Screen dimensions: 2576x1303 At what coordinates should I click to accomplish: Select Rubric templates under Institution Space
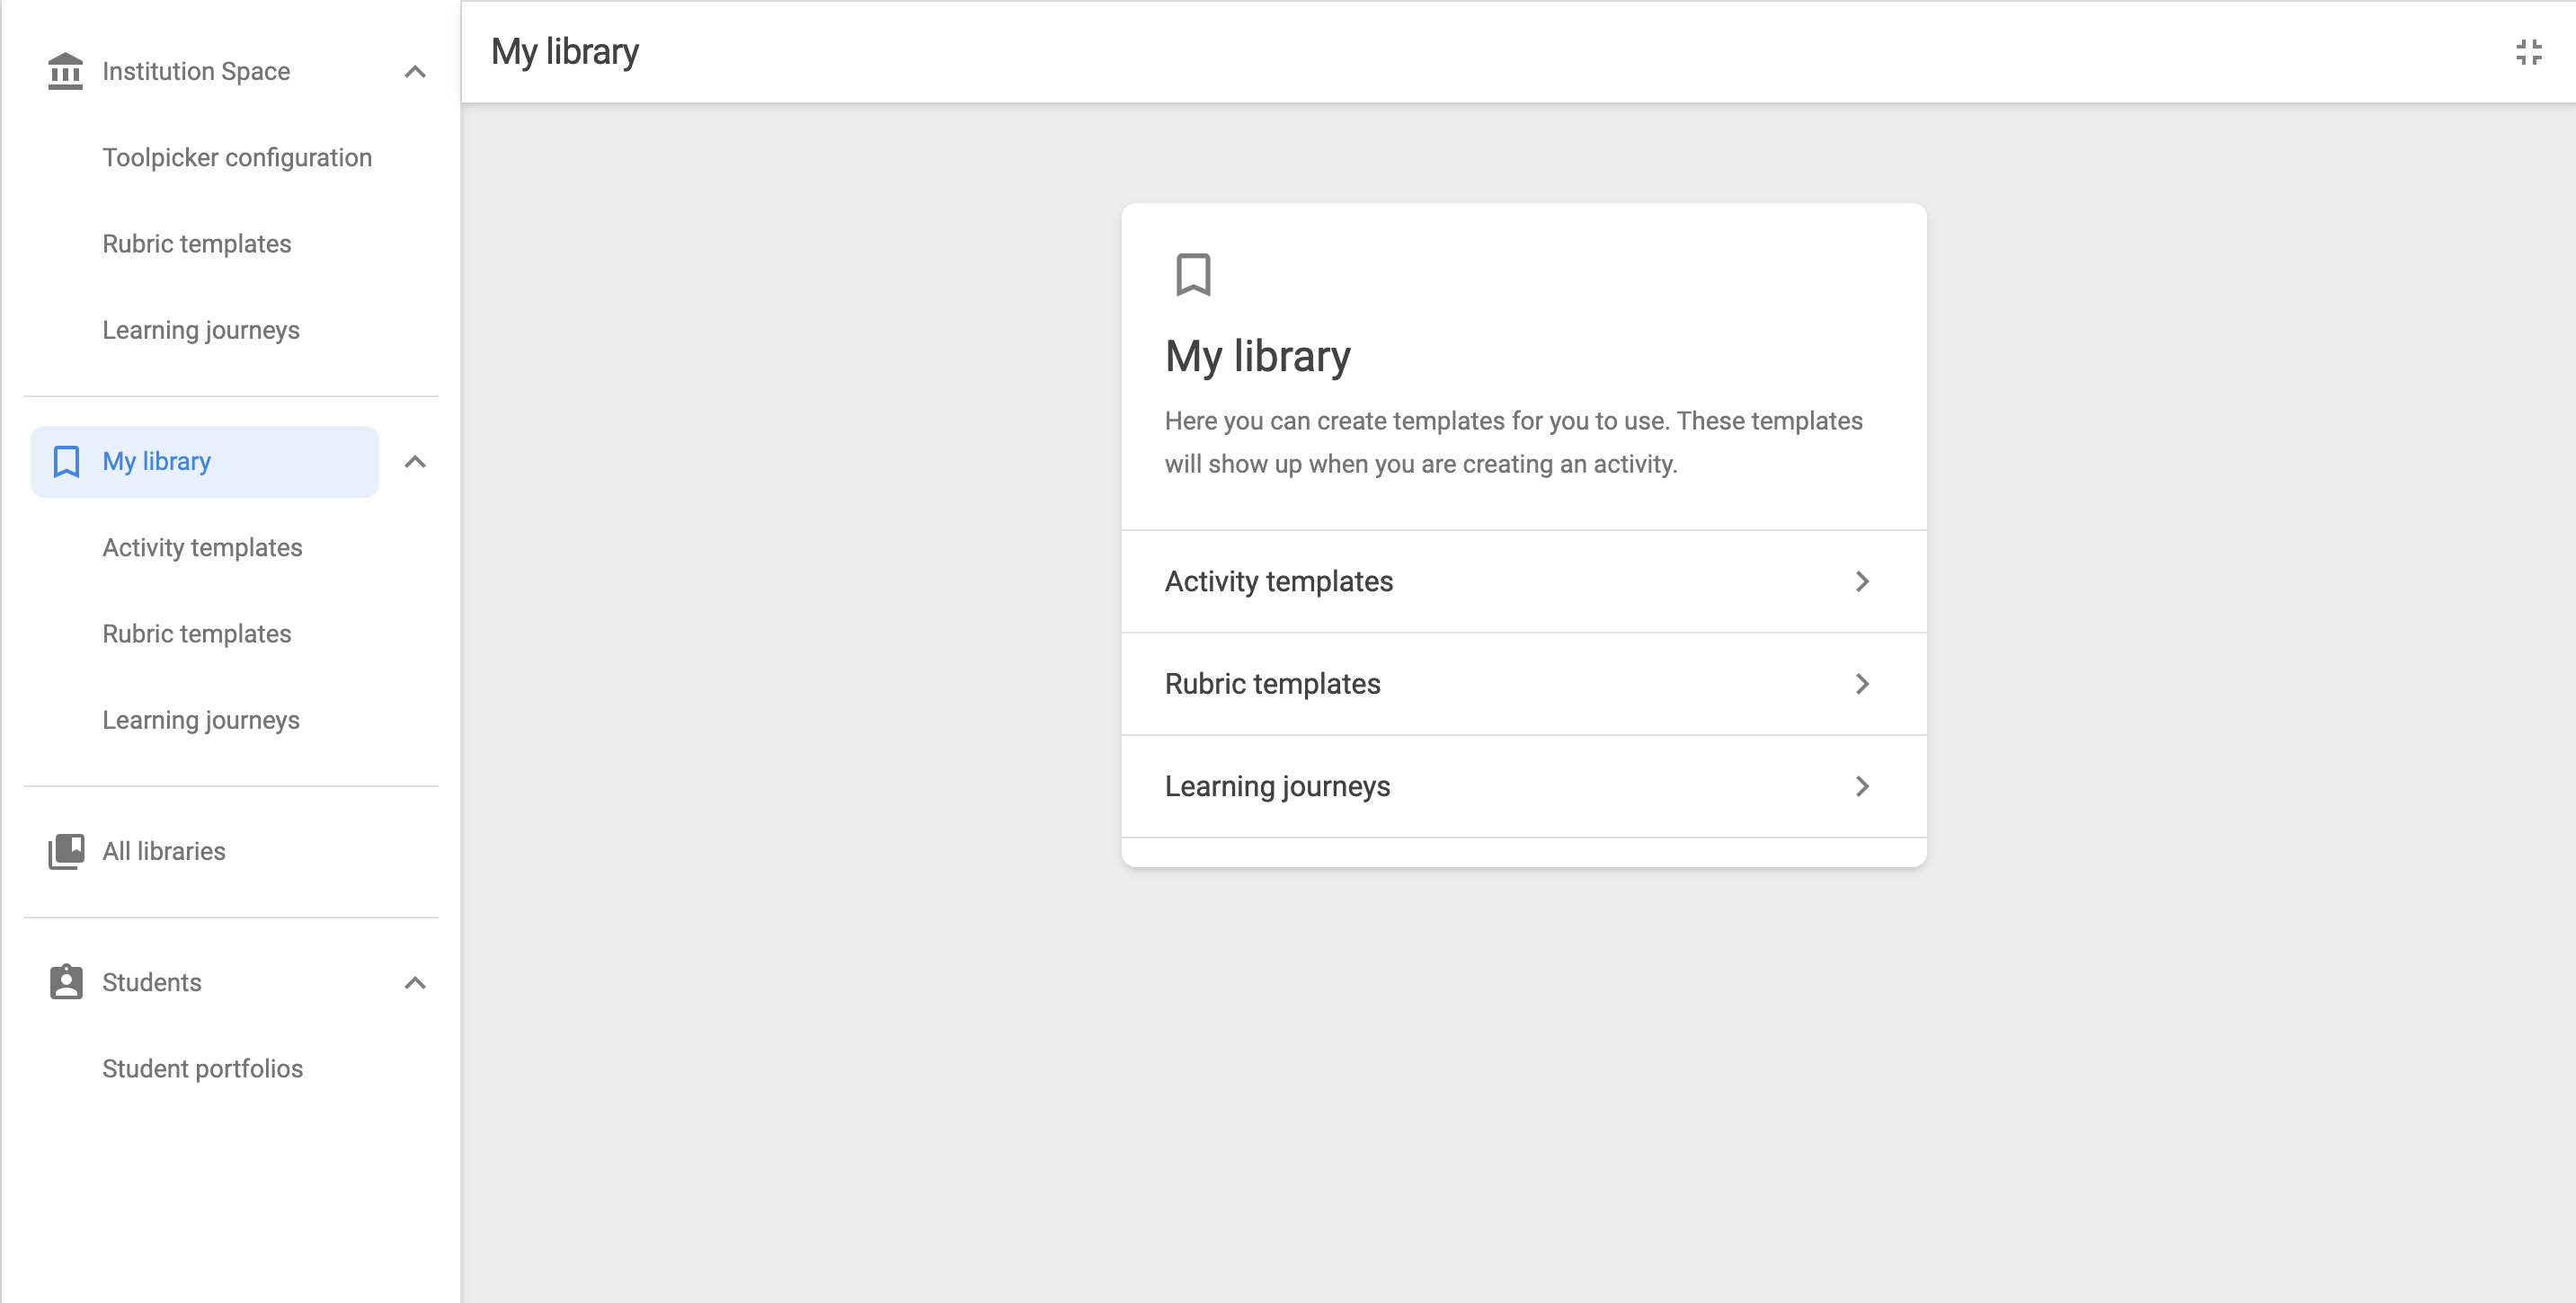click(x=197, y=244)
